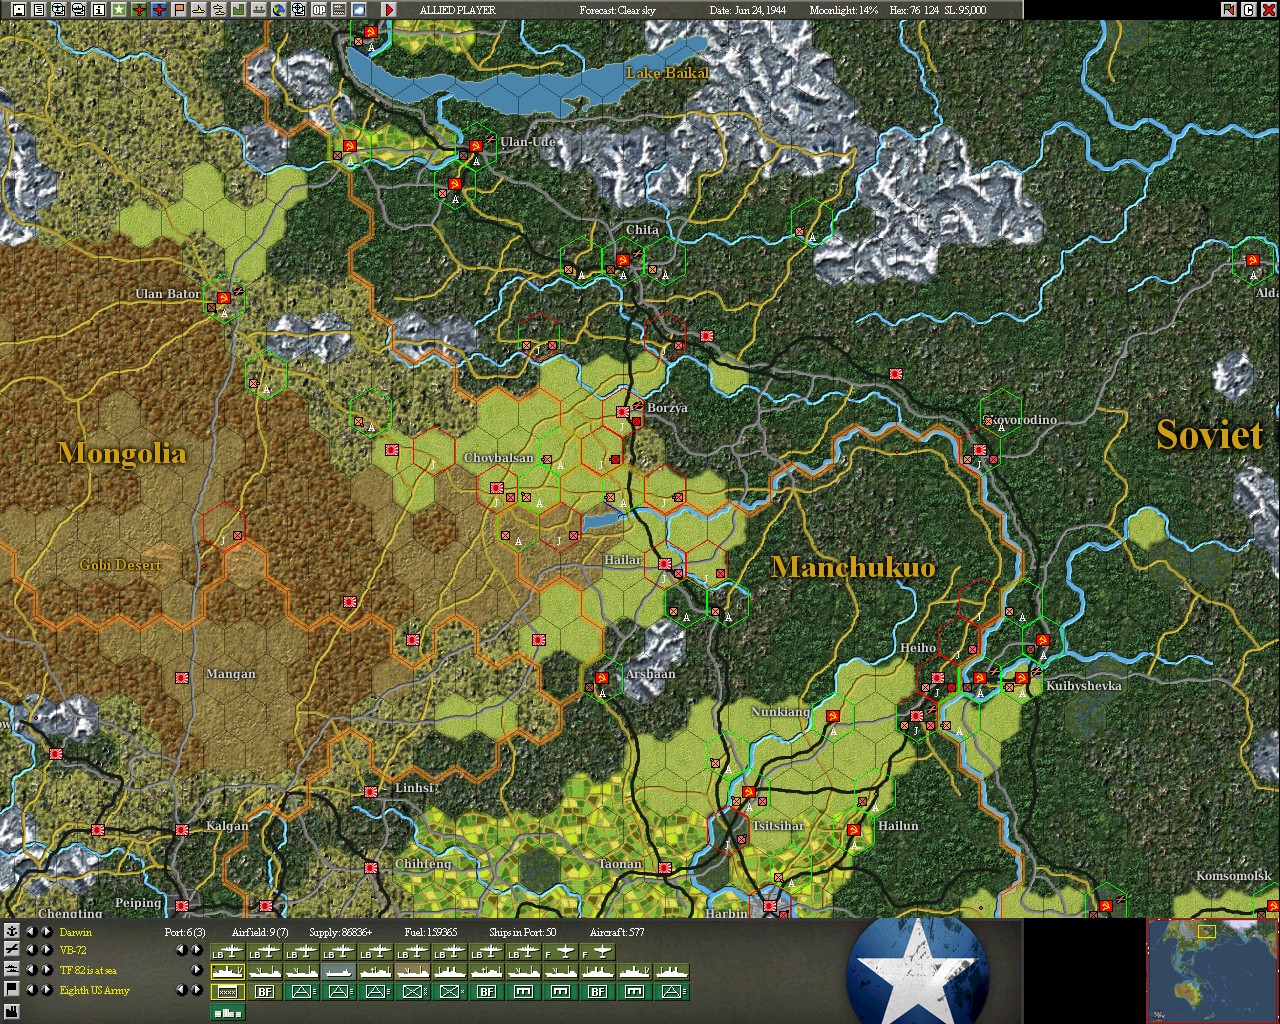Click the 'Fuel: 159365' value

click(431, 932)
